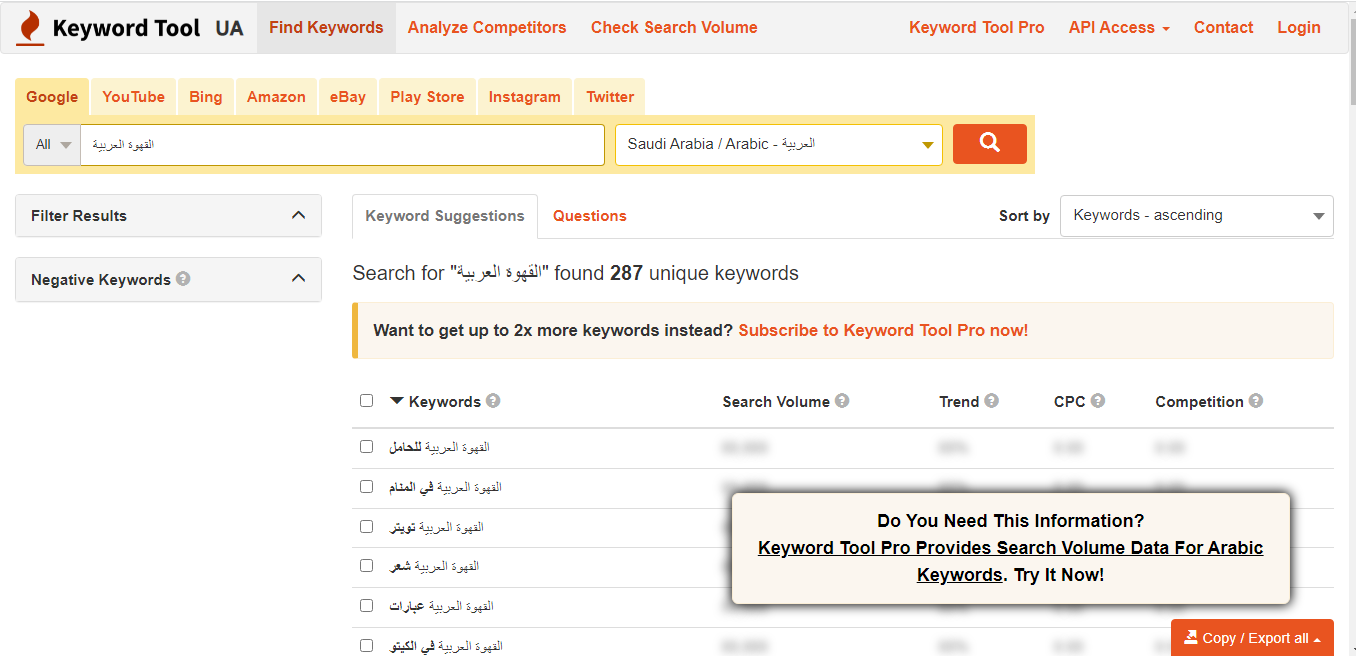This screenshot has height=656, width=1356.
Task: Open the API Access dropdown menu
Action: [x=1119, y=27]
